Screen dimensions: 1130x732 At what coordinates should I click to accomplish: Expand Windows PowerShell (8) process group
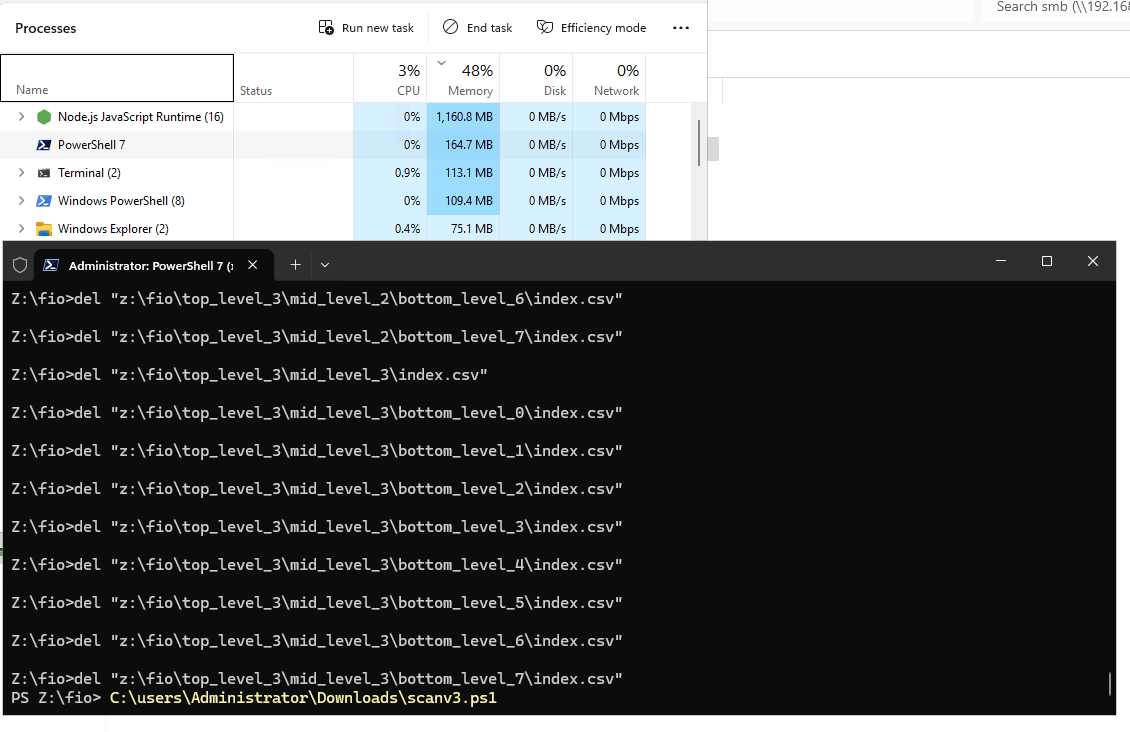click(22, 200)
